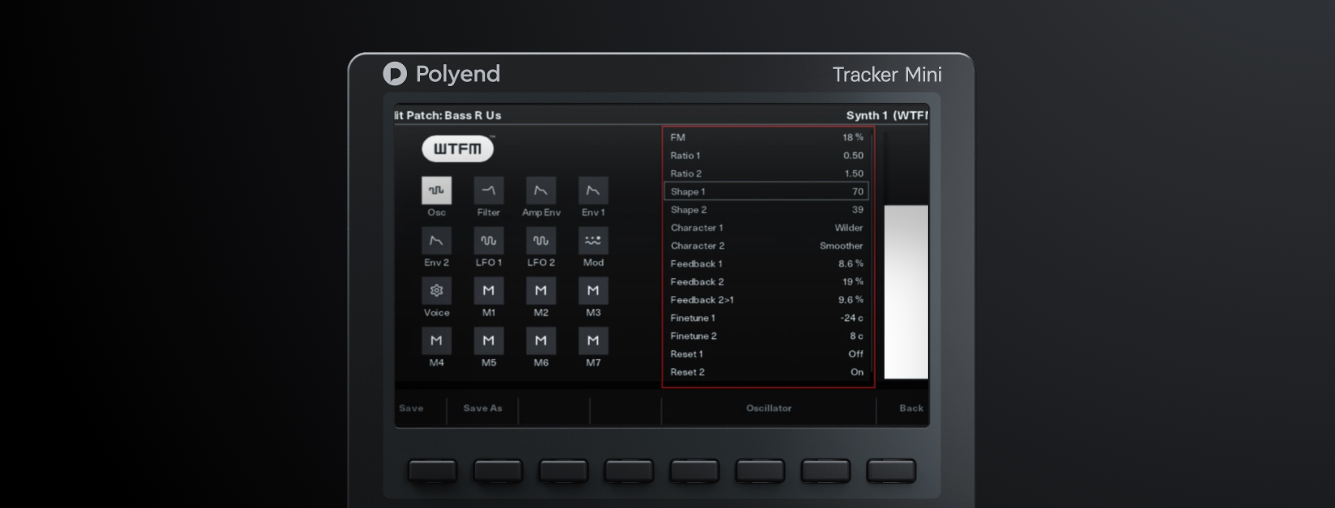
Task: Click the Synth 1 (WTFM) header label
Action: pyautogui.click(x=887, y=115)
